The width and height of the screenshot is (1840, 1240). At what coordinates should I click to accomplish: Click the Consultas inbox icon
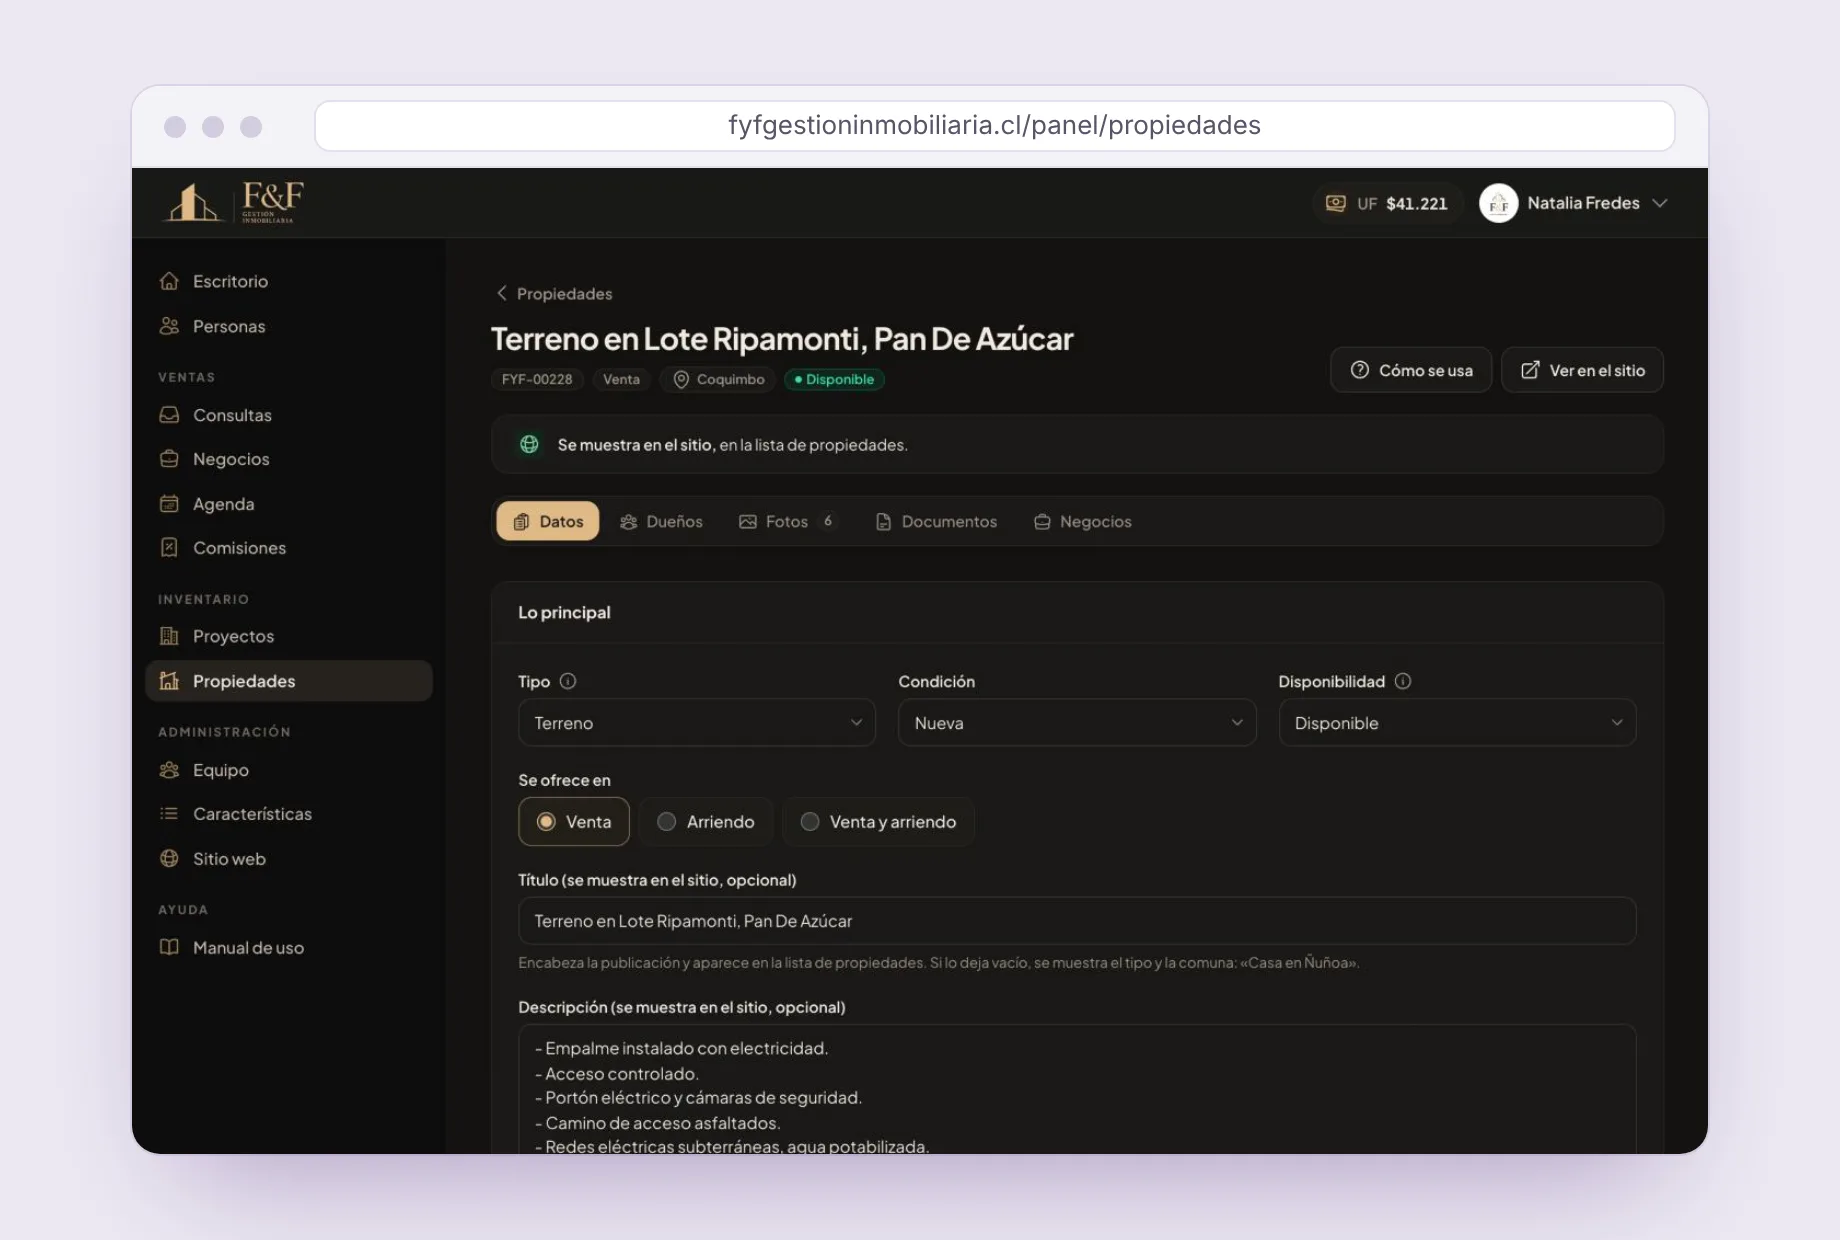pos(169,415)
